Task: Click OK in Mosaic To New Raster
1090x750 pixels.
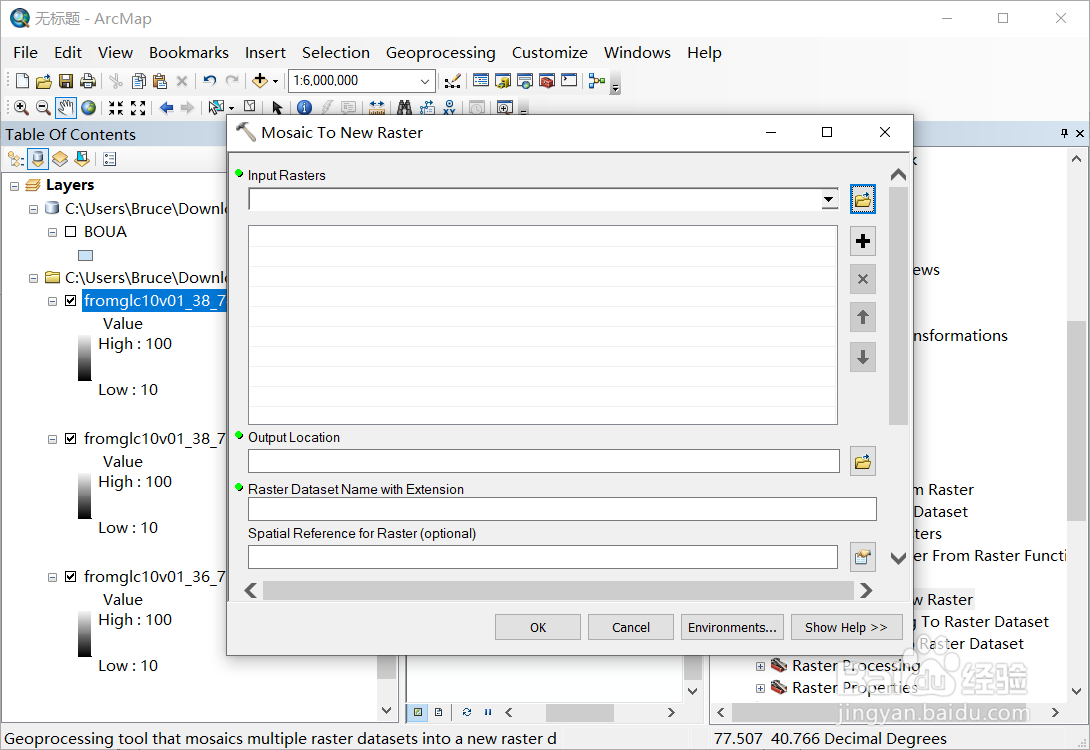Action: [538, 627]
